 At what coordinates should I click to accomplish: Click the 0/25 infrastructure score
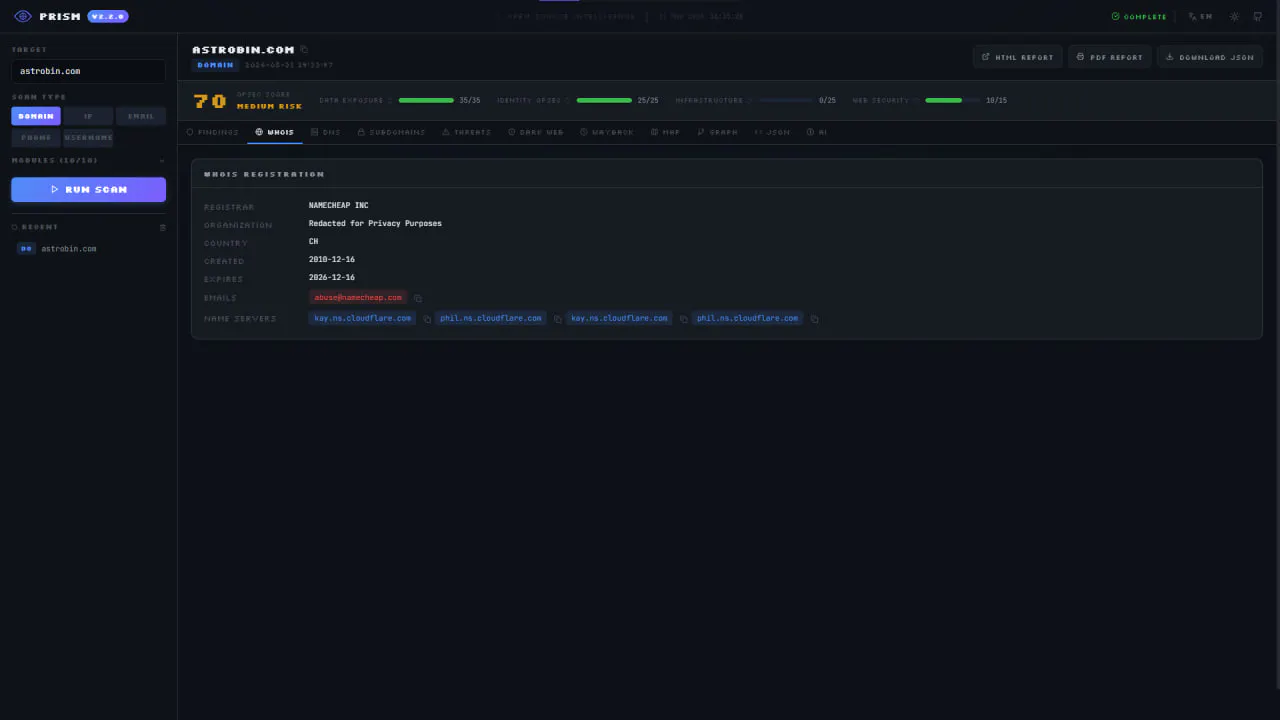827,101
